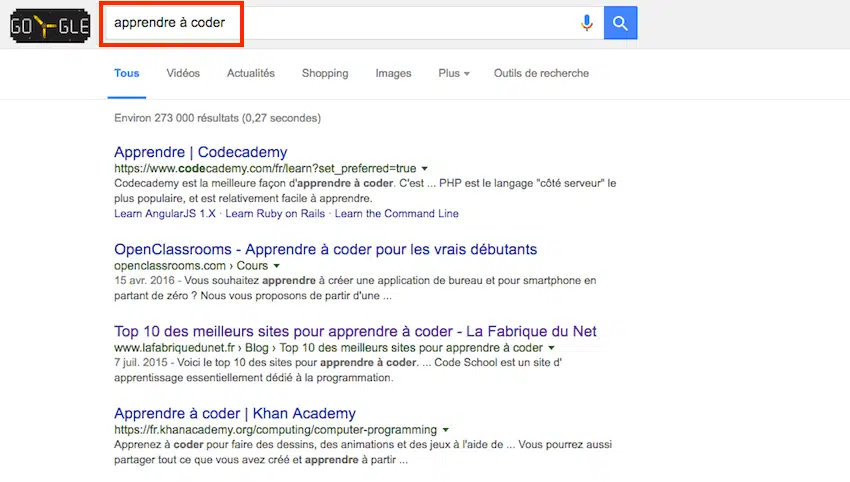Open Outils de recherche options

click(x=541, y=73)
